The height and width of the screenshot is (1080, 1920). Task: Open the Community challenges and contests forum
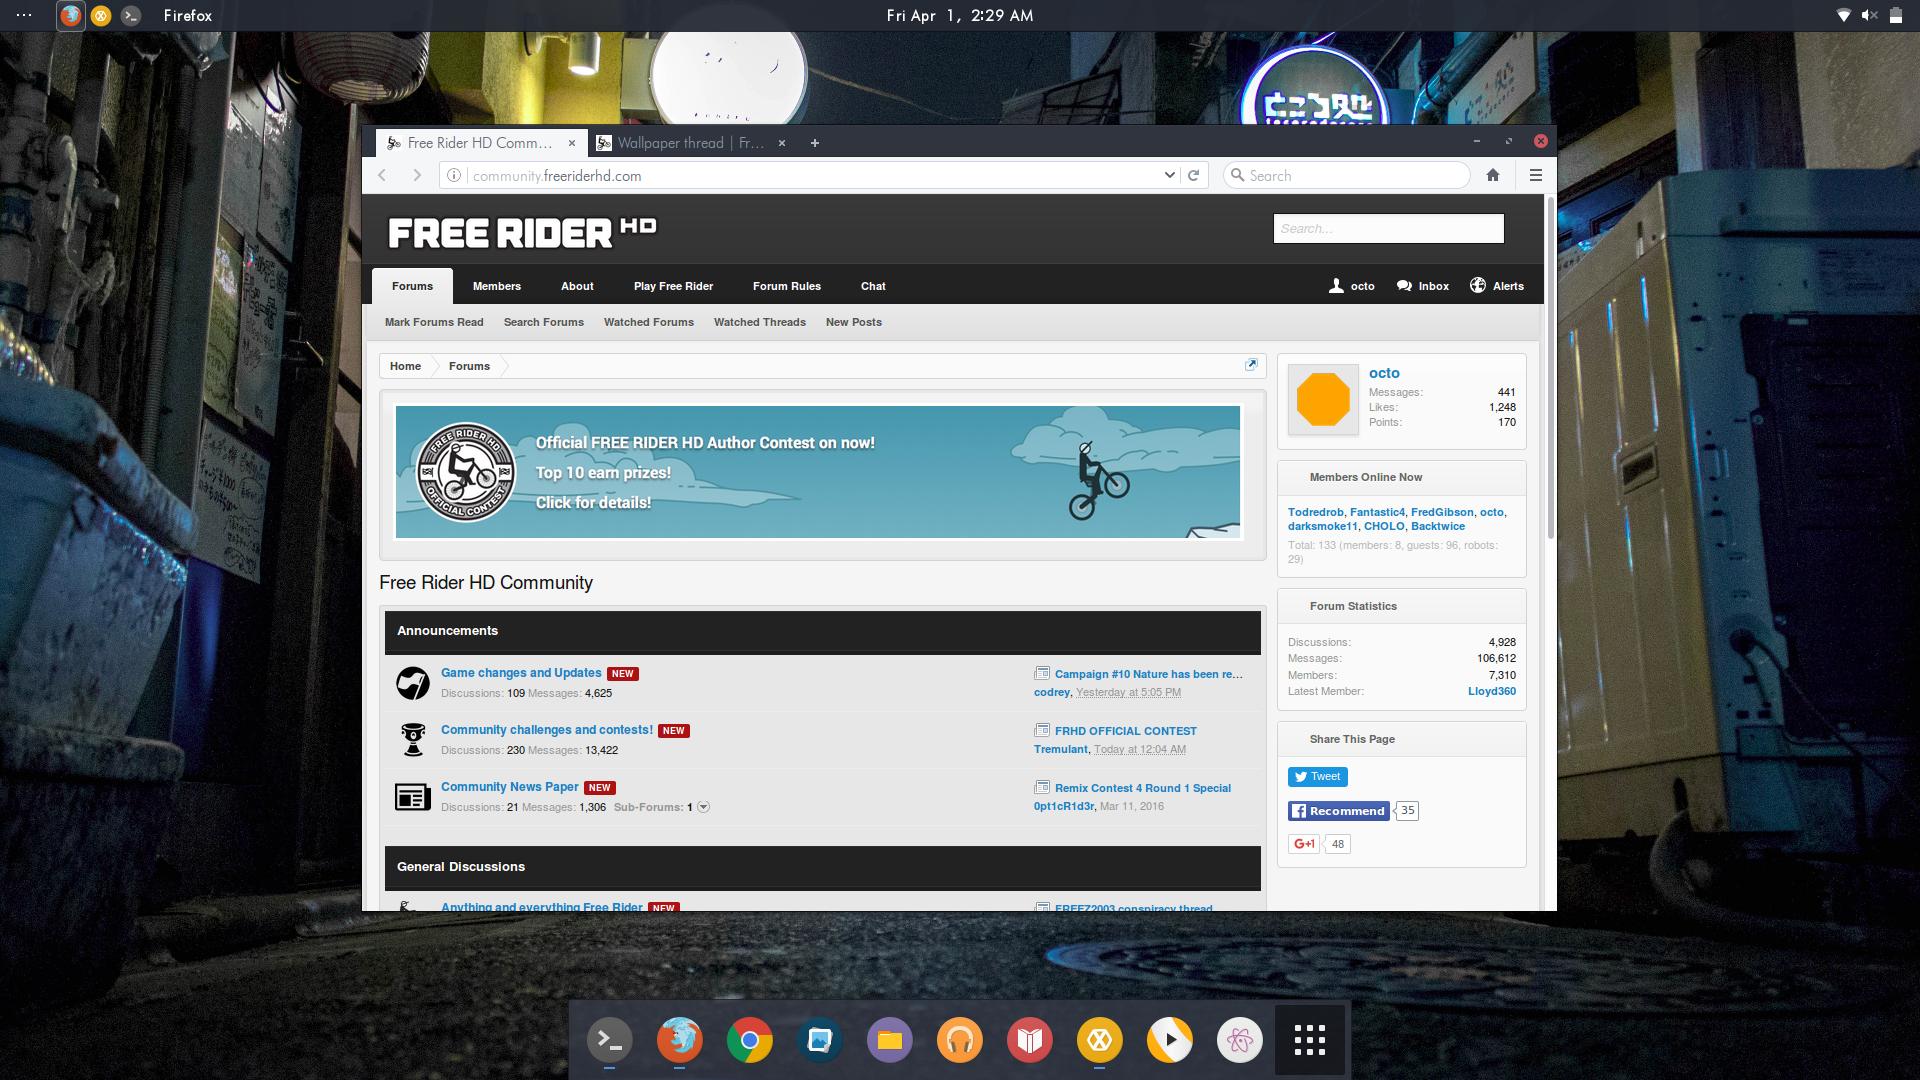click(x=547, y=730)
